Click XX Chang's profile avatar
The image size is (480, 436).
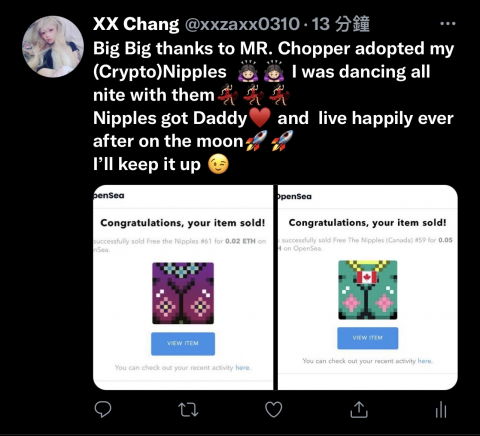pos(53,47)
